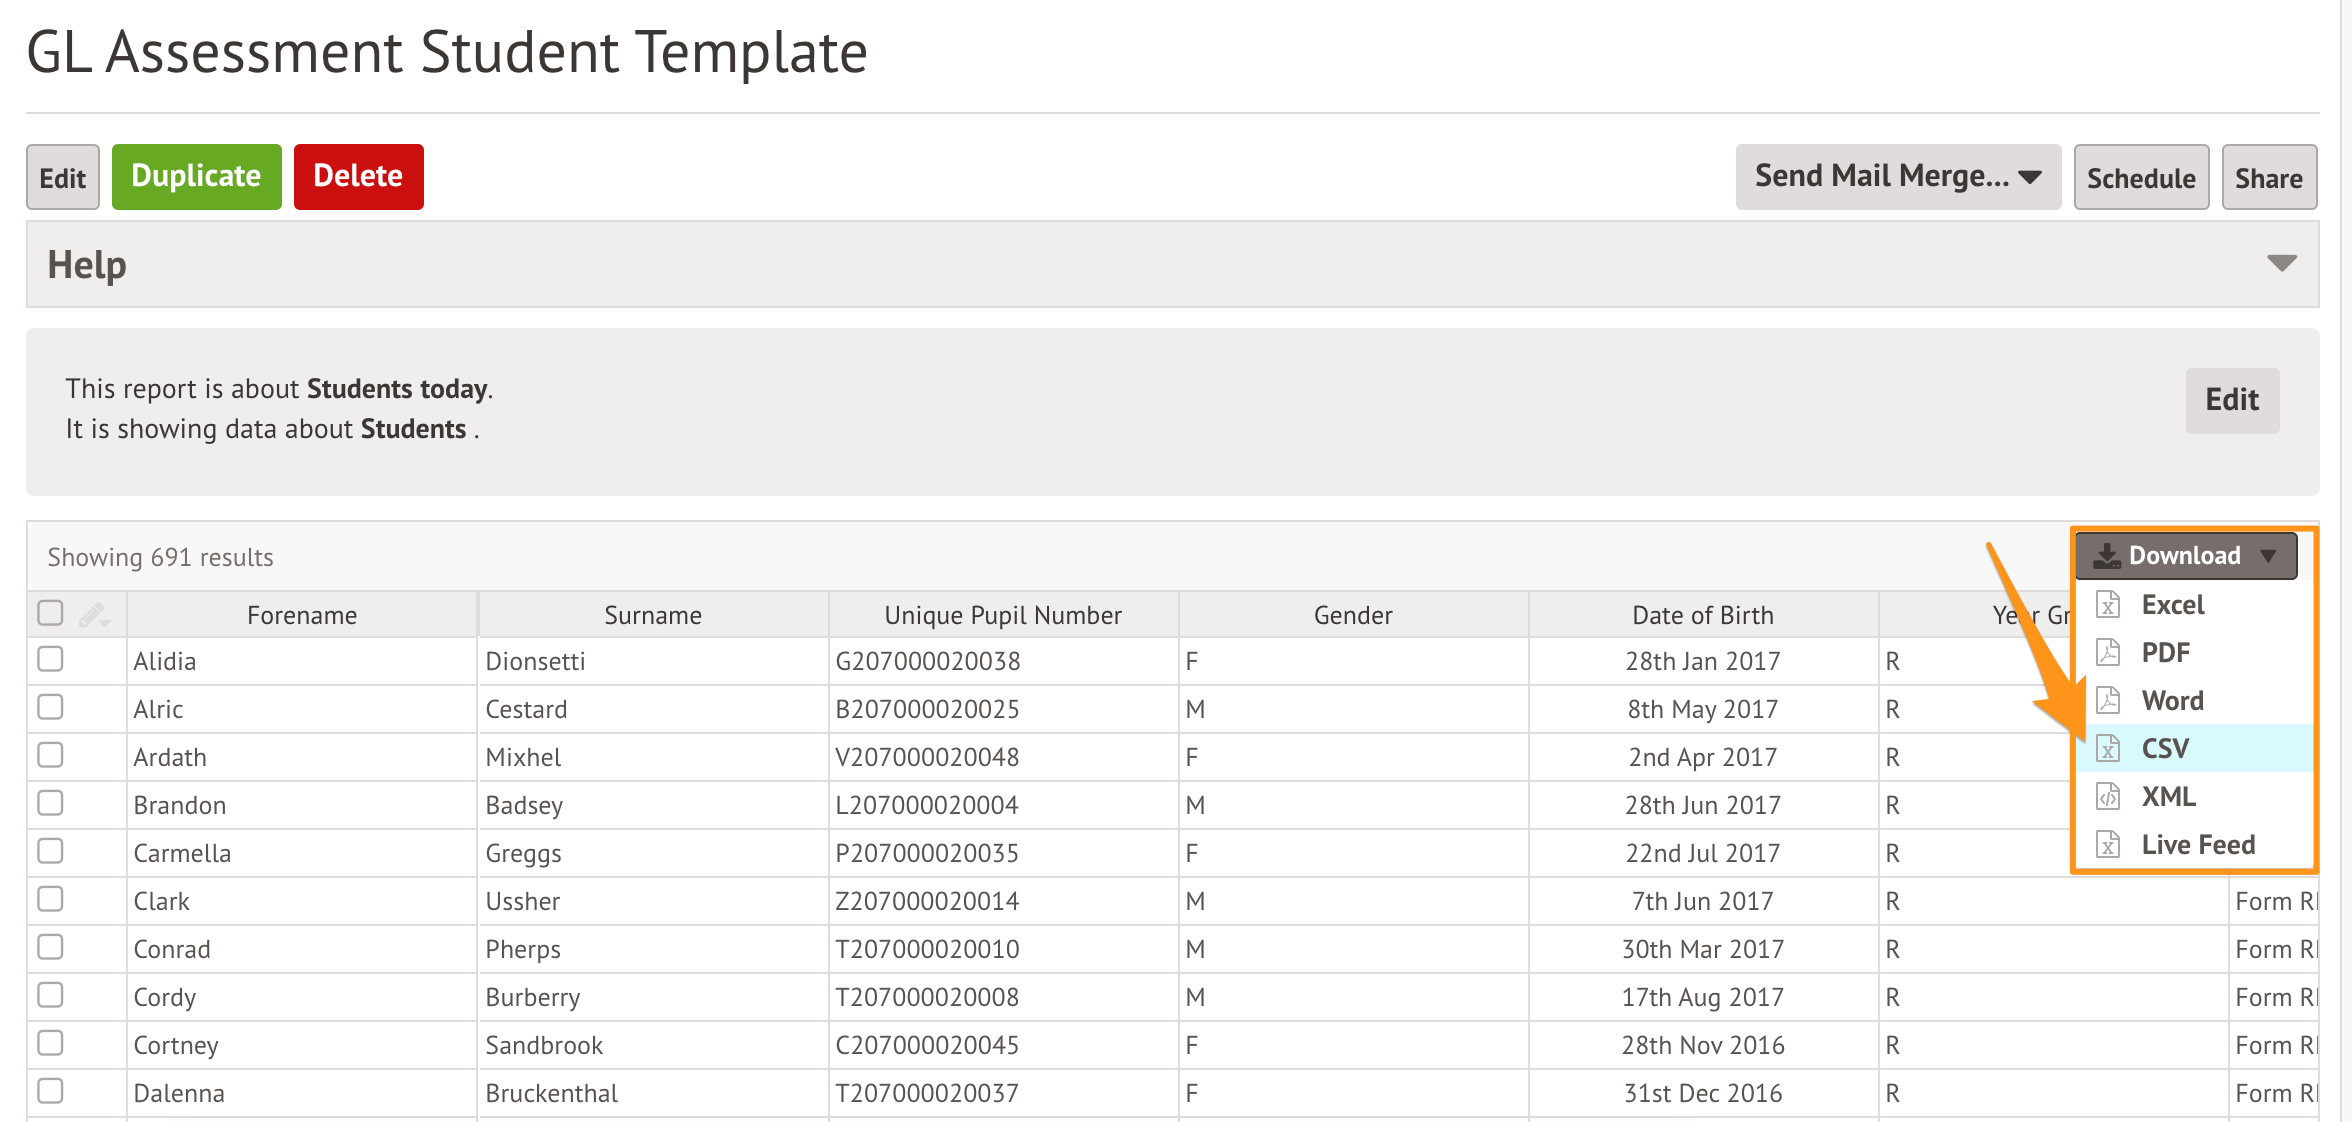
Task: Click the PDF file icon in Download menu
Action: tap(2108, 653)
